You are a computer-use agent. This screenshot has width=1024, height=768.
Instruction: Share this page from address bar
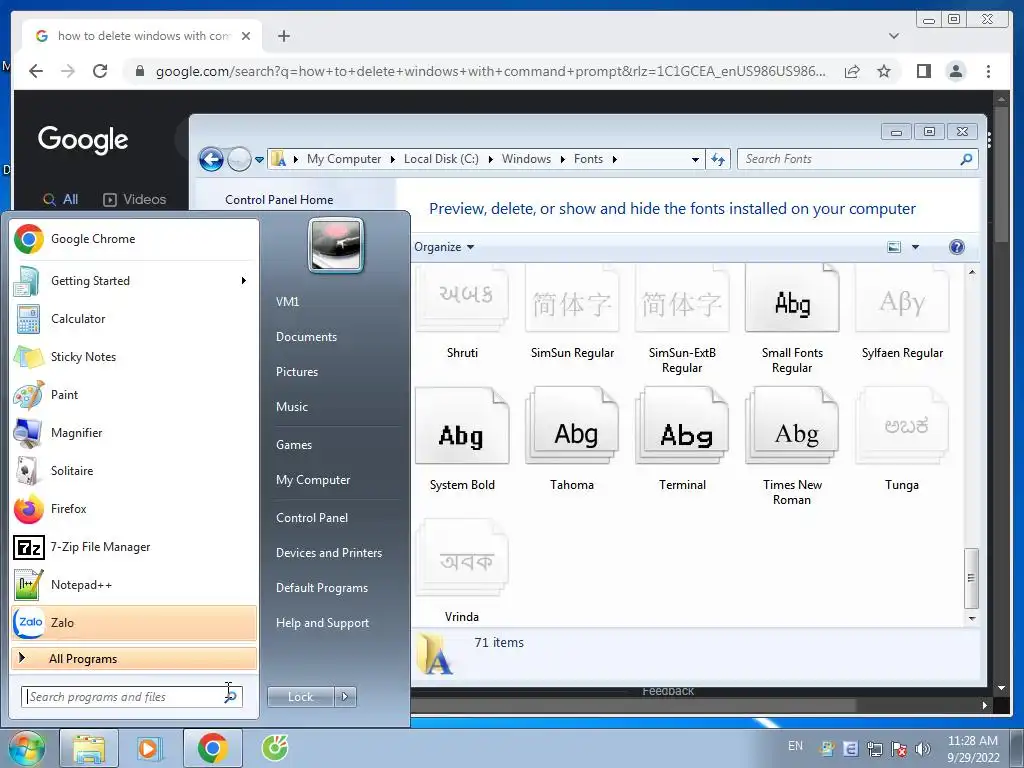852,71
